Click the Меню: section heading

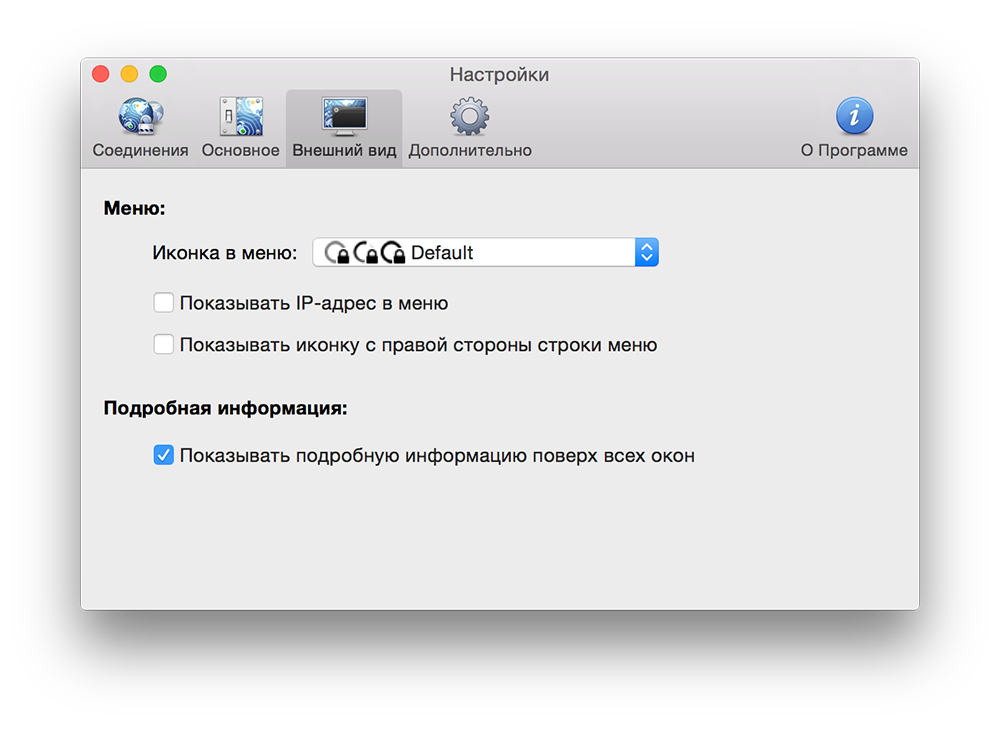(x=135, y=208)
